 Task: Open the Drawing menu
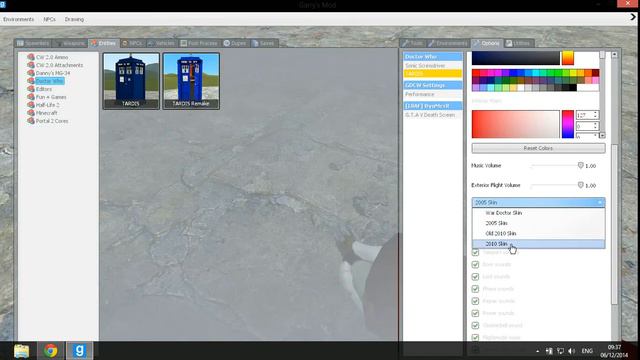(x=74, y=19)
